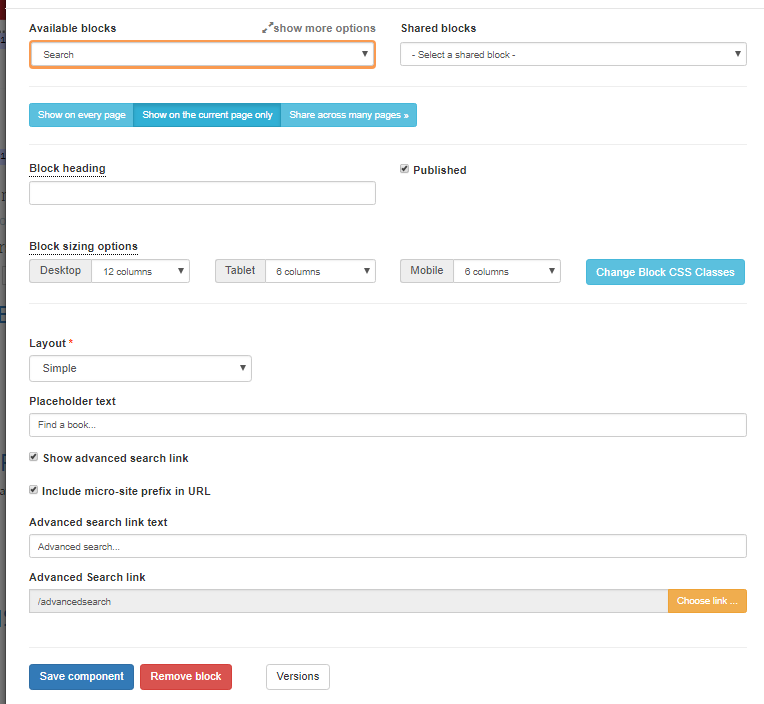This screenshot has width=764, height=704.
Task: Toggle the Published checkbox
Action: (x=405, y=169)
